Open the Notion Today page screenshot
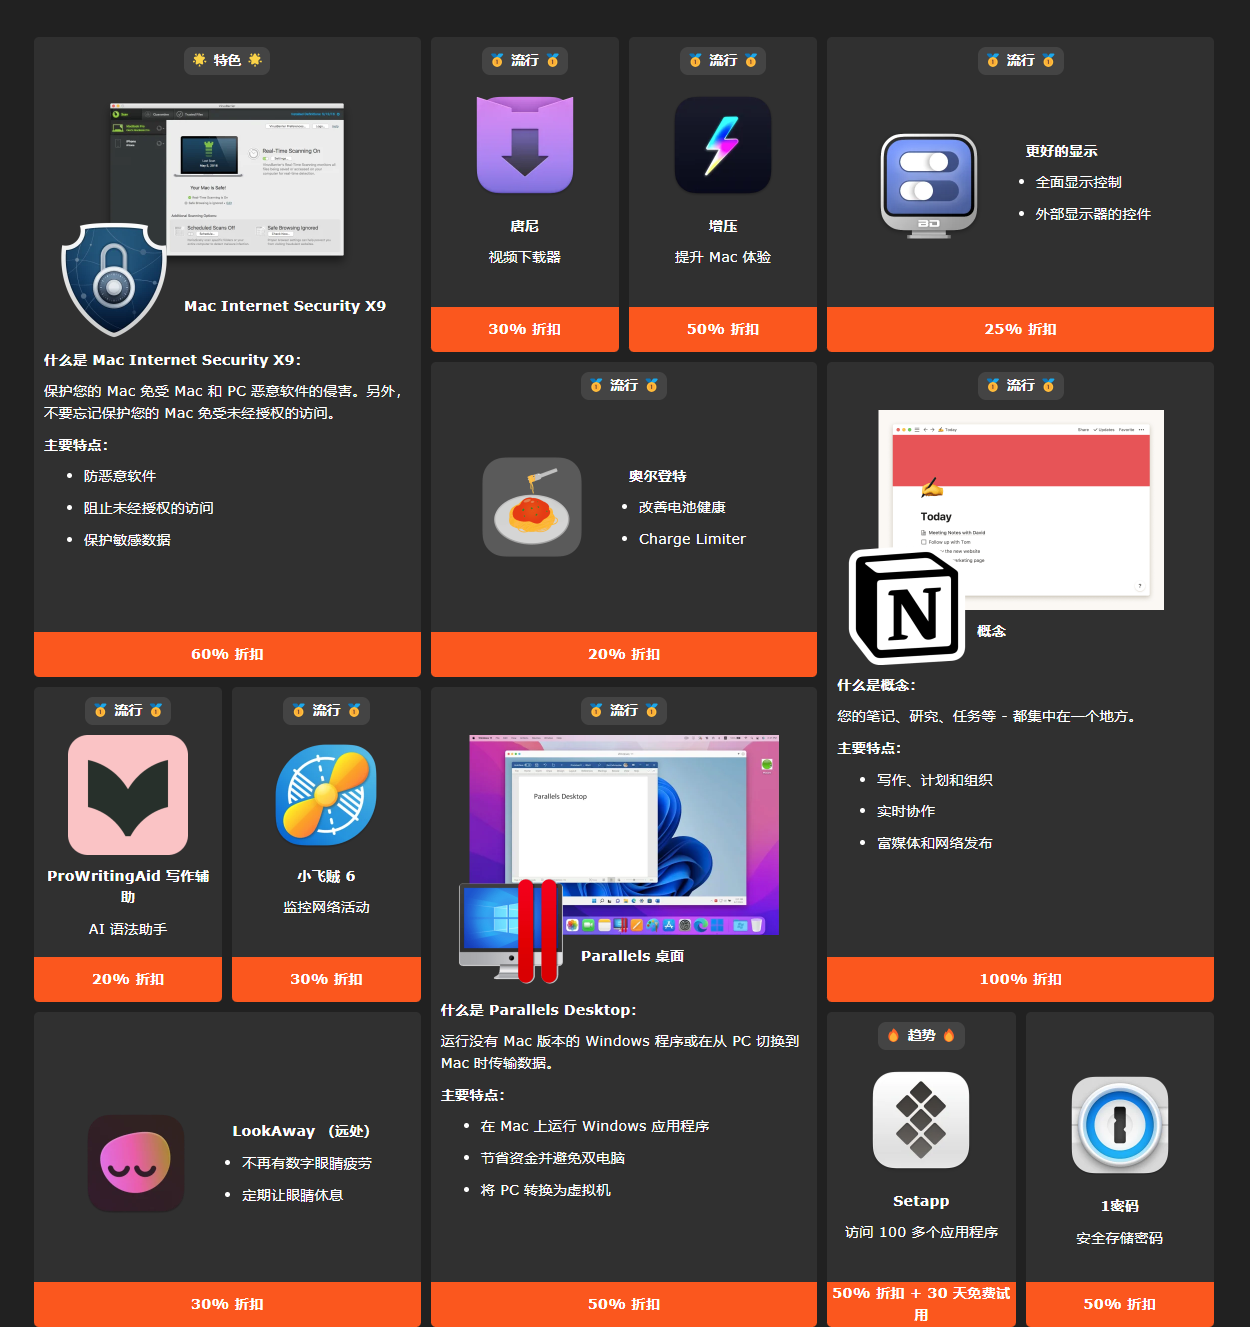 pos(1021,510)
